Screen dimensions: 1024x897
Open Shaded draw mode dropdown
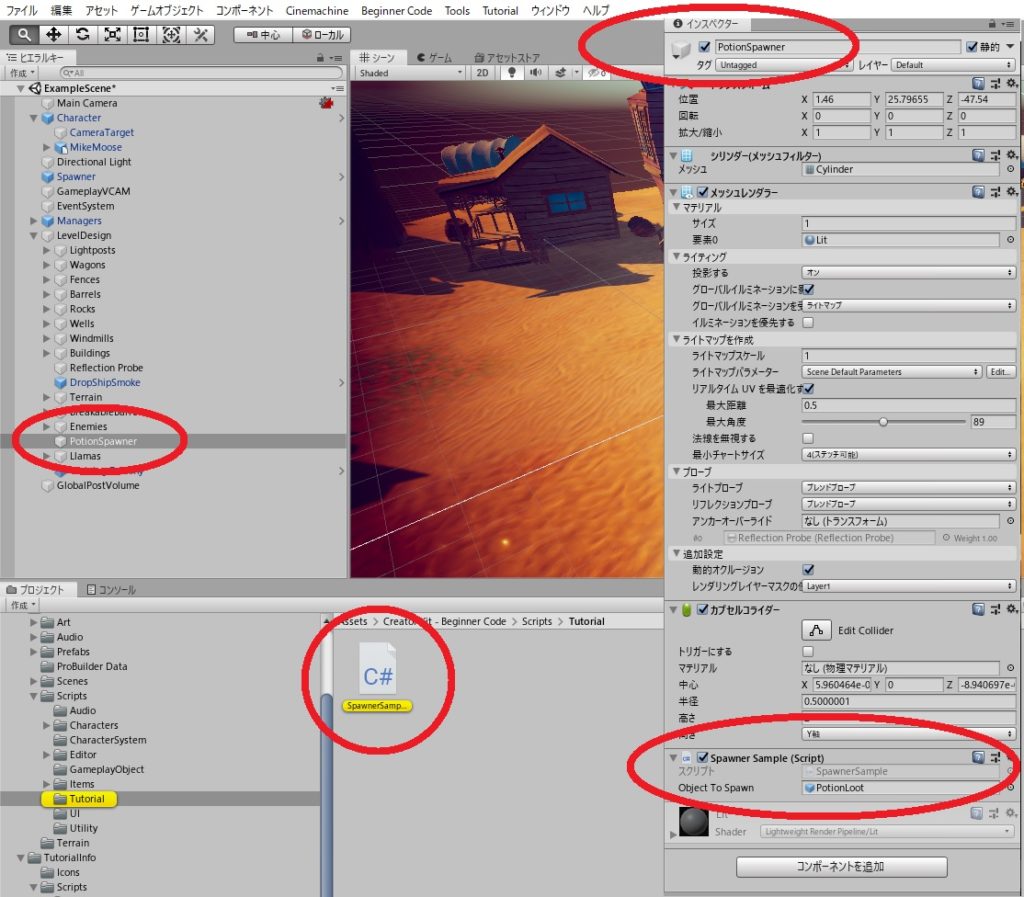[x=411, y=73]
